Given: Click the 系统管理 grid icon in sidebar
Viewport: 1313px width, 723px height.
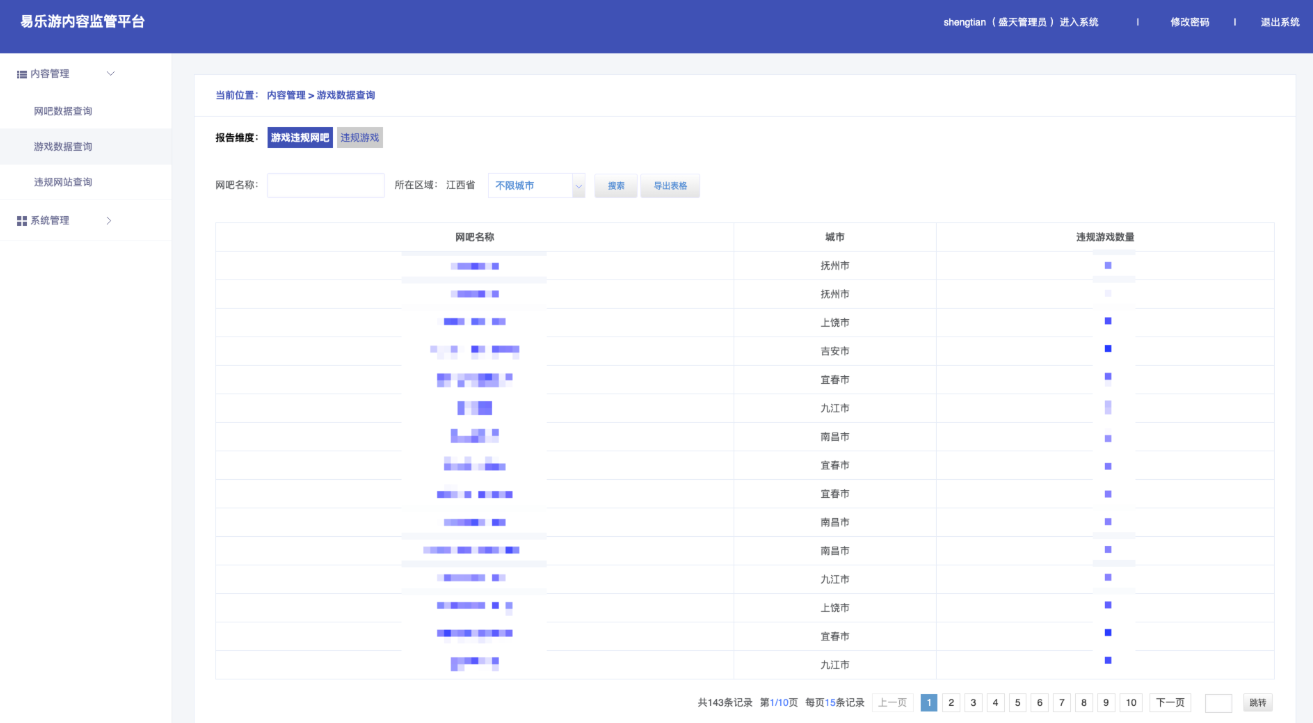Looking at the screenshot, I should [x=22, y=220].
